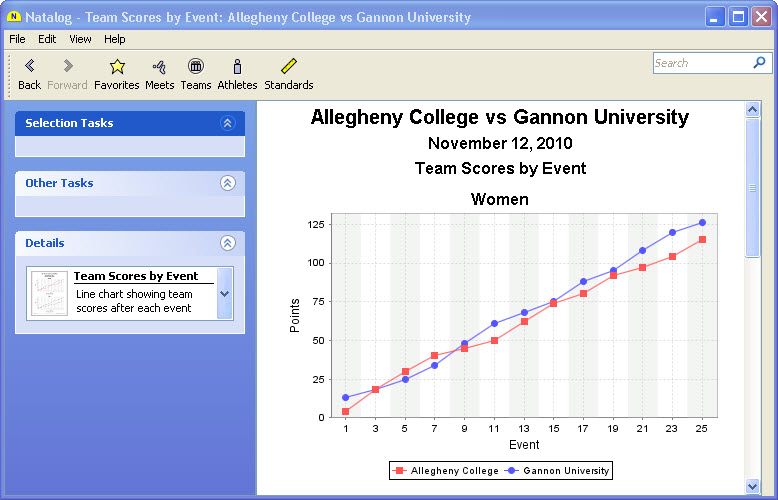Open the Help menu
This screenshot has height=500, width=778.
[x=115, y=39]
